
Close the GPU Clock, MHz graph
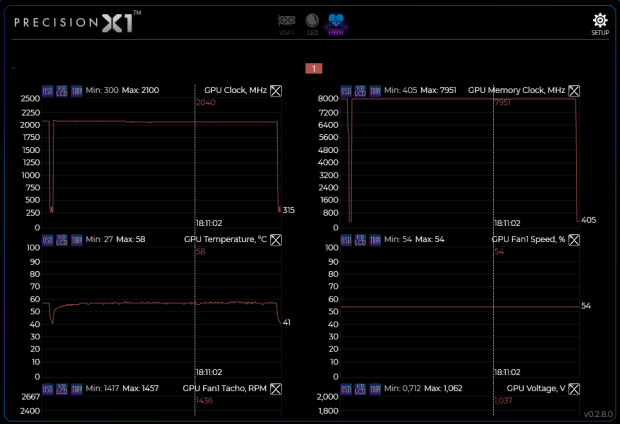[x=276, y=91]
